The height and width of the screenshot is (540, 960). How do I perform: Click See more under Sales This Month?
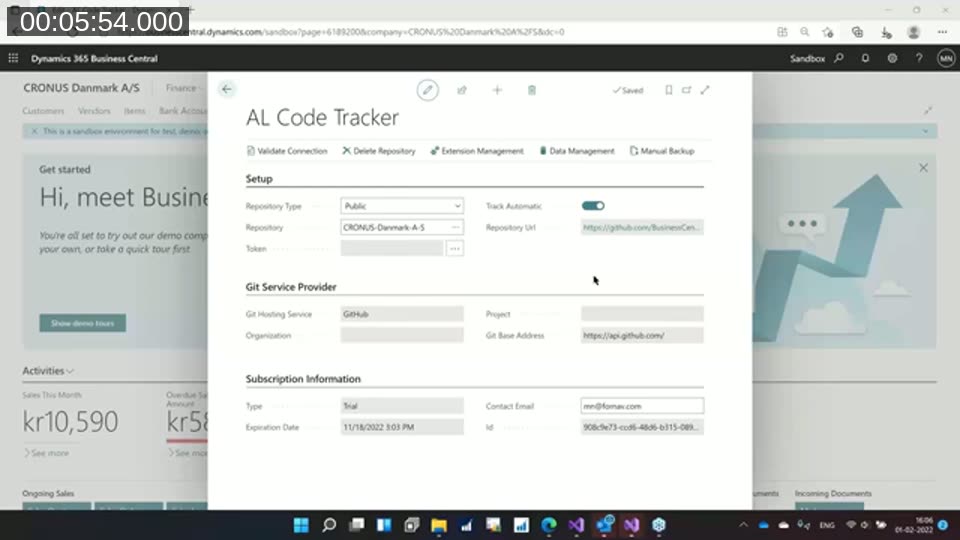pyautogui.click(x=47, y=453)
